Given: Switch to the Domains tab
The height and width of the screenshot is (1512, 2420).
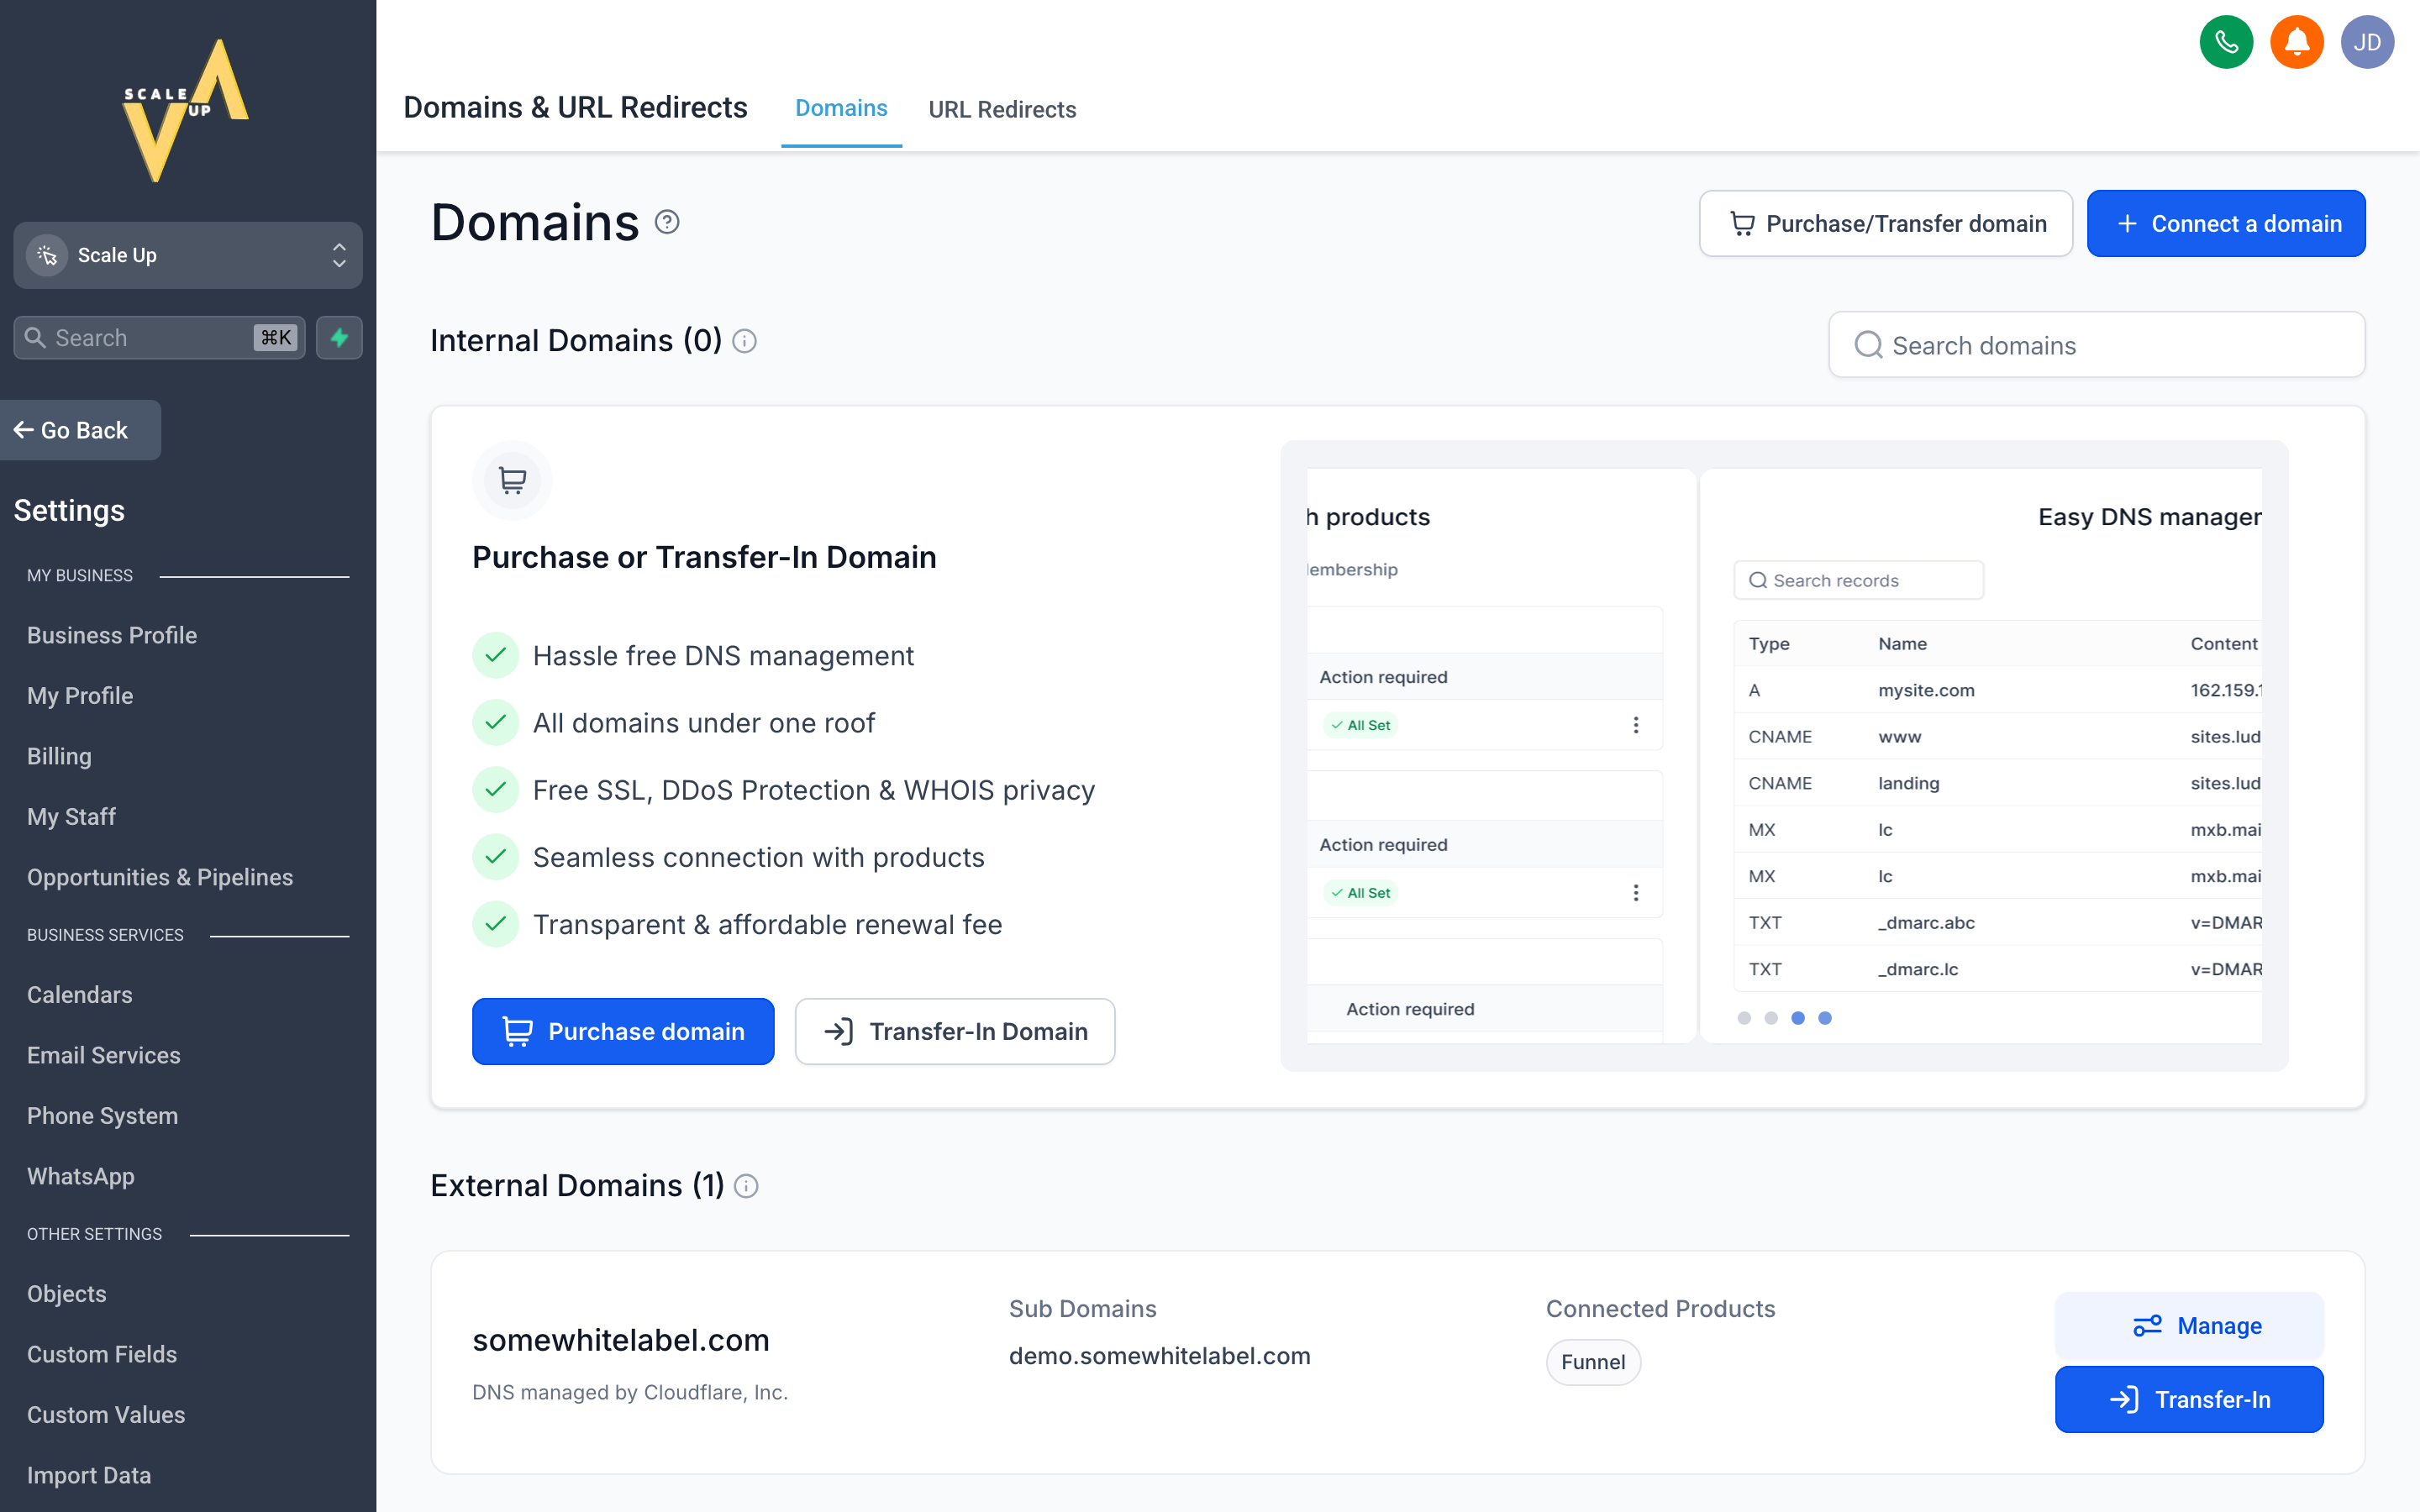Looking at the screenshot, I should [x=841, y=109].
